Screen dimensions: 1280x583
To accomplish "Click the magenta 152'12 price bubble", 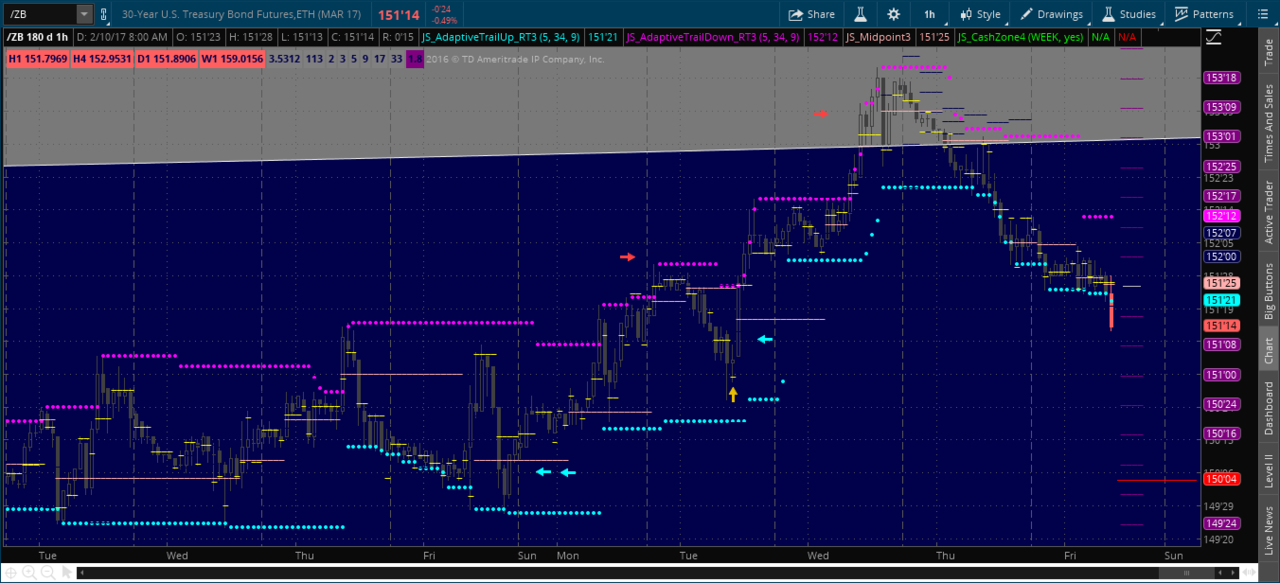I will tap(1221, 215).
